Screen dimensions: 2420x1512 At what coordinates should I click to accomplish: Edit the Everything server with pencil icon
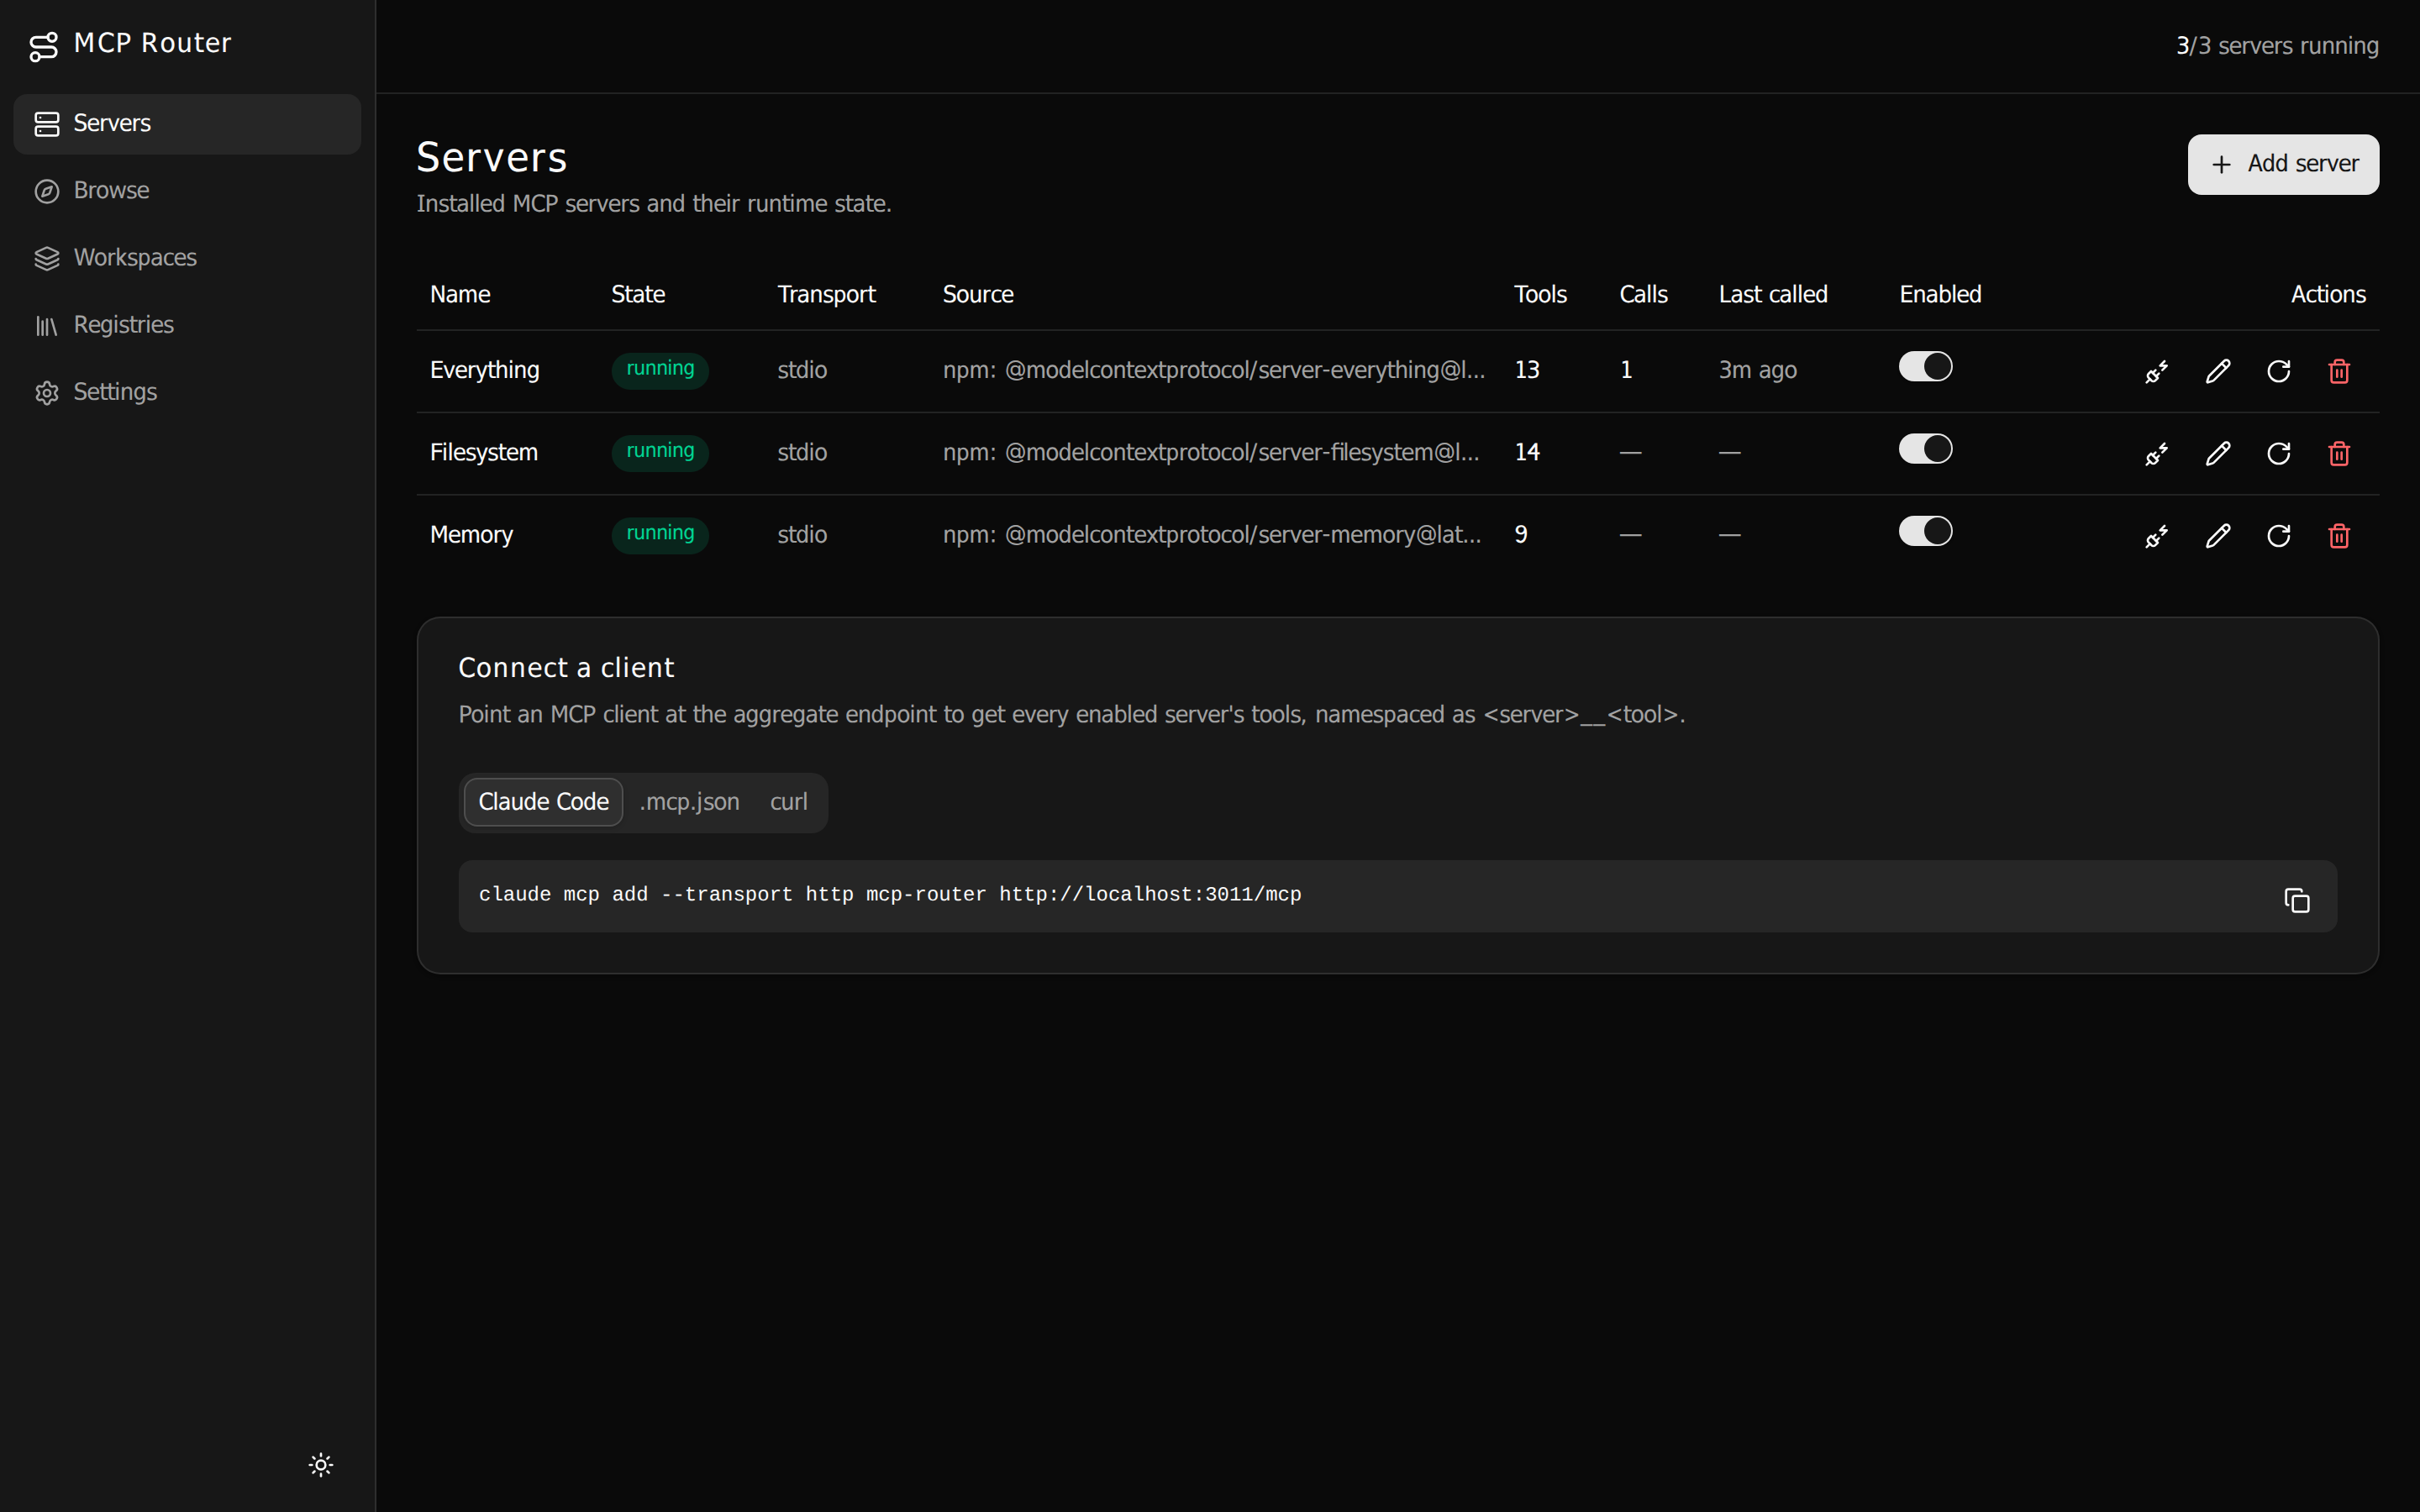[x=2218, y=372]
